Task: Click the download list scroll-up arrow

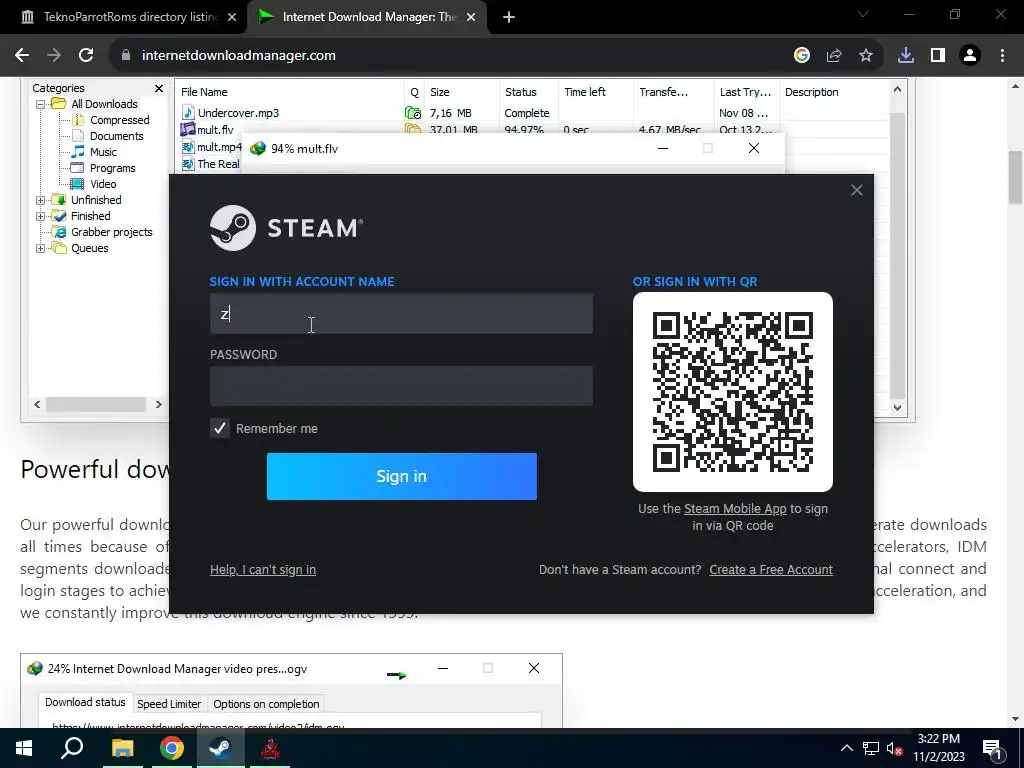Action: [897, 89]
